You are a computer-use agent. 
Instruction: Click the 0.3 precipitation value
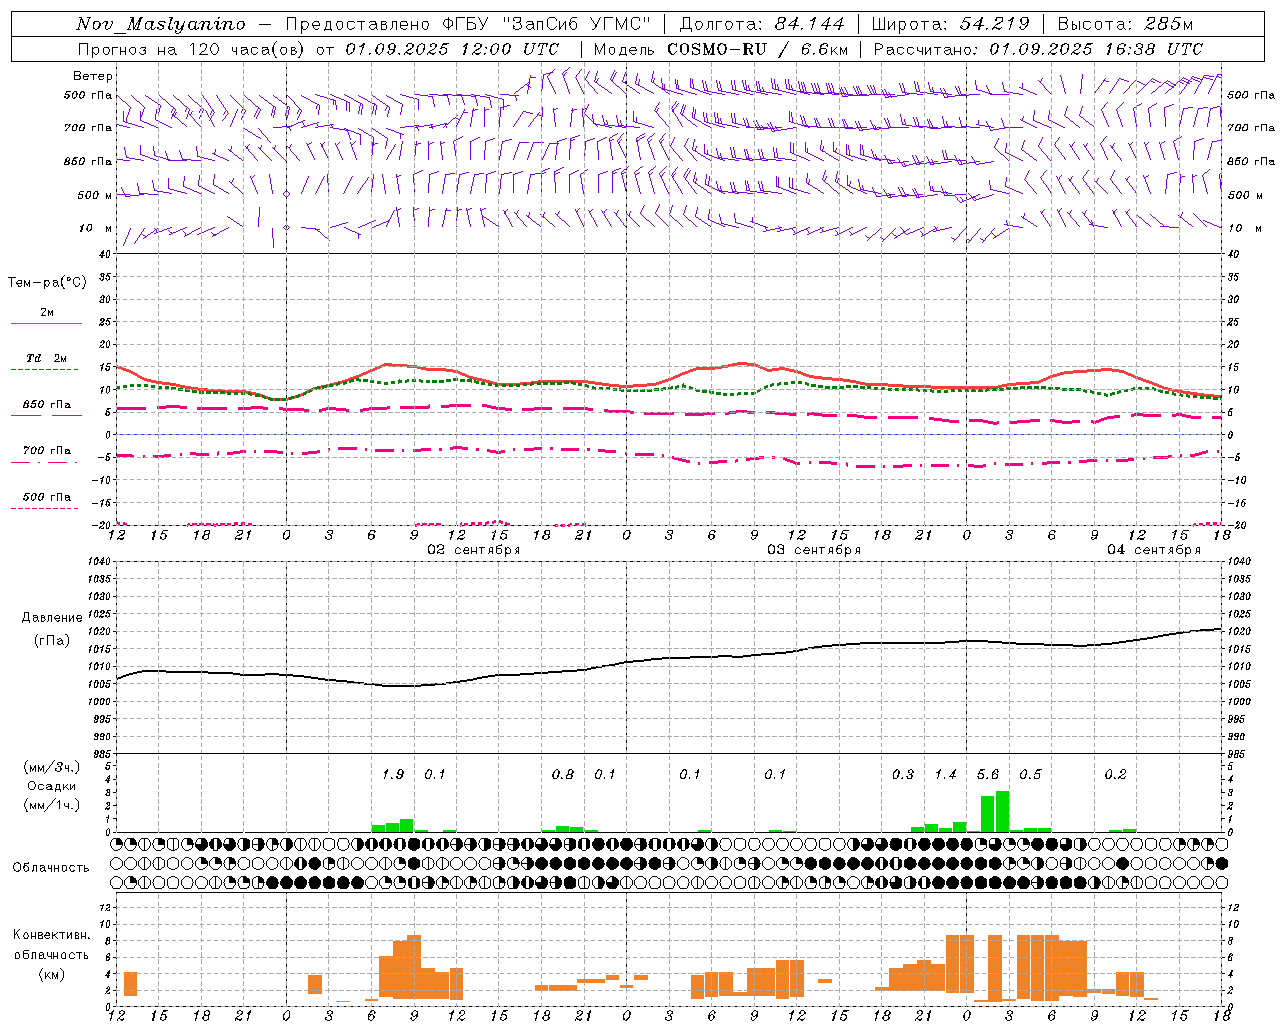903,774
